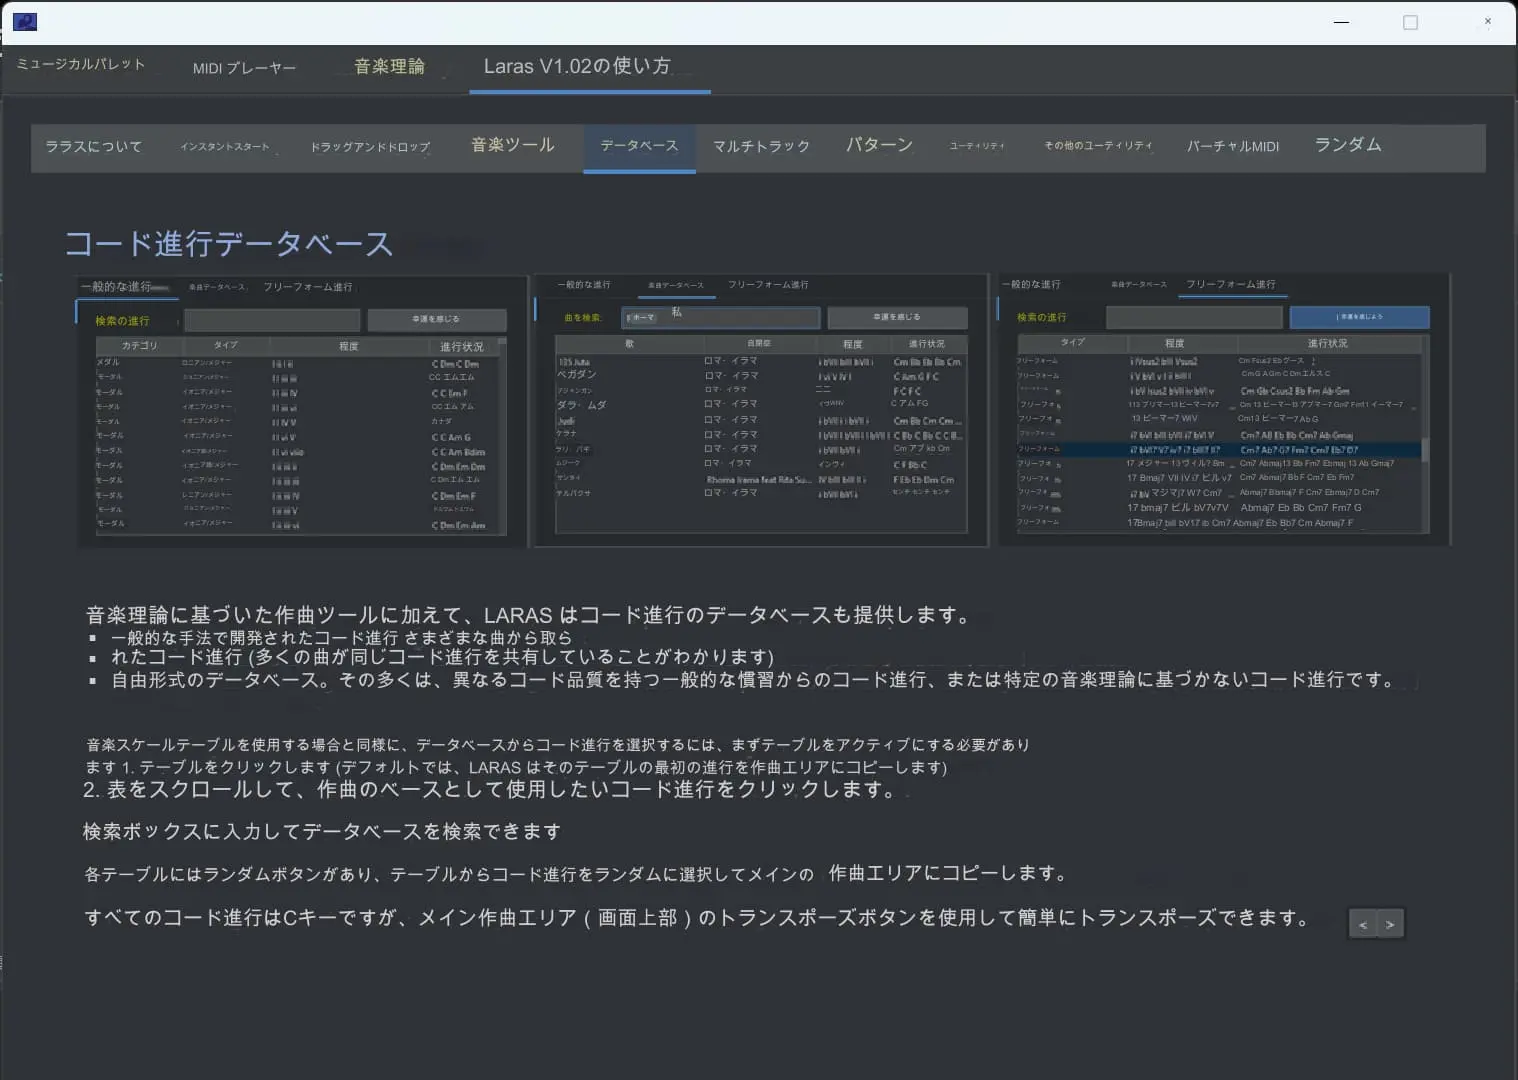Viewport: 1518px width, 1080px height.
Task: Click the コード進行データベース heading
Action: pos(229,244)
